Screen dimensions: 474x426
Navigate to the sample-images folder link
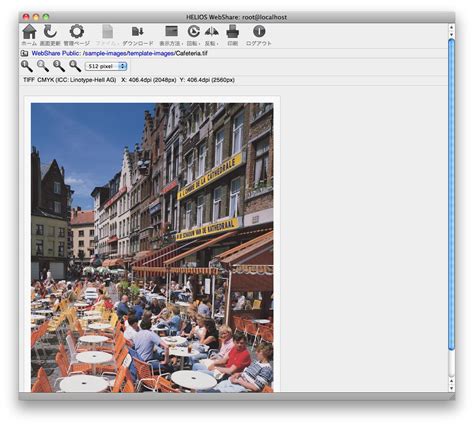105,53
